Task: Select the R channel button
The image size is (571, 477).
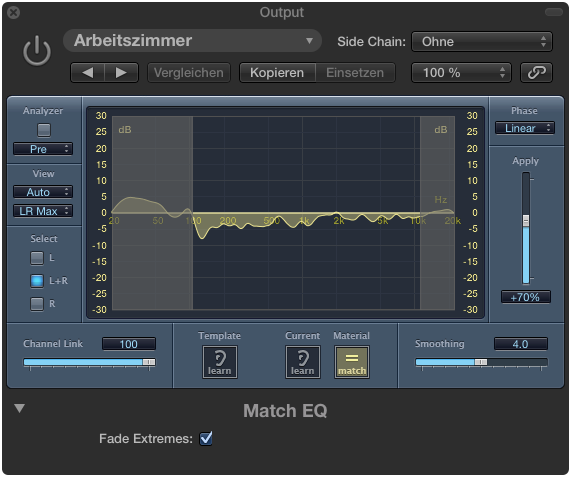Action: click(37, 304)
